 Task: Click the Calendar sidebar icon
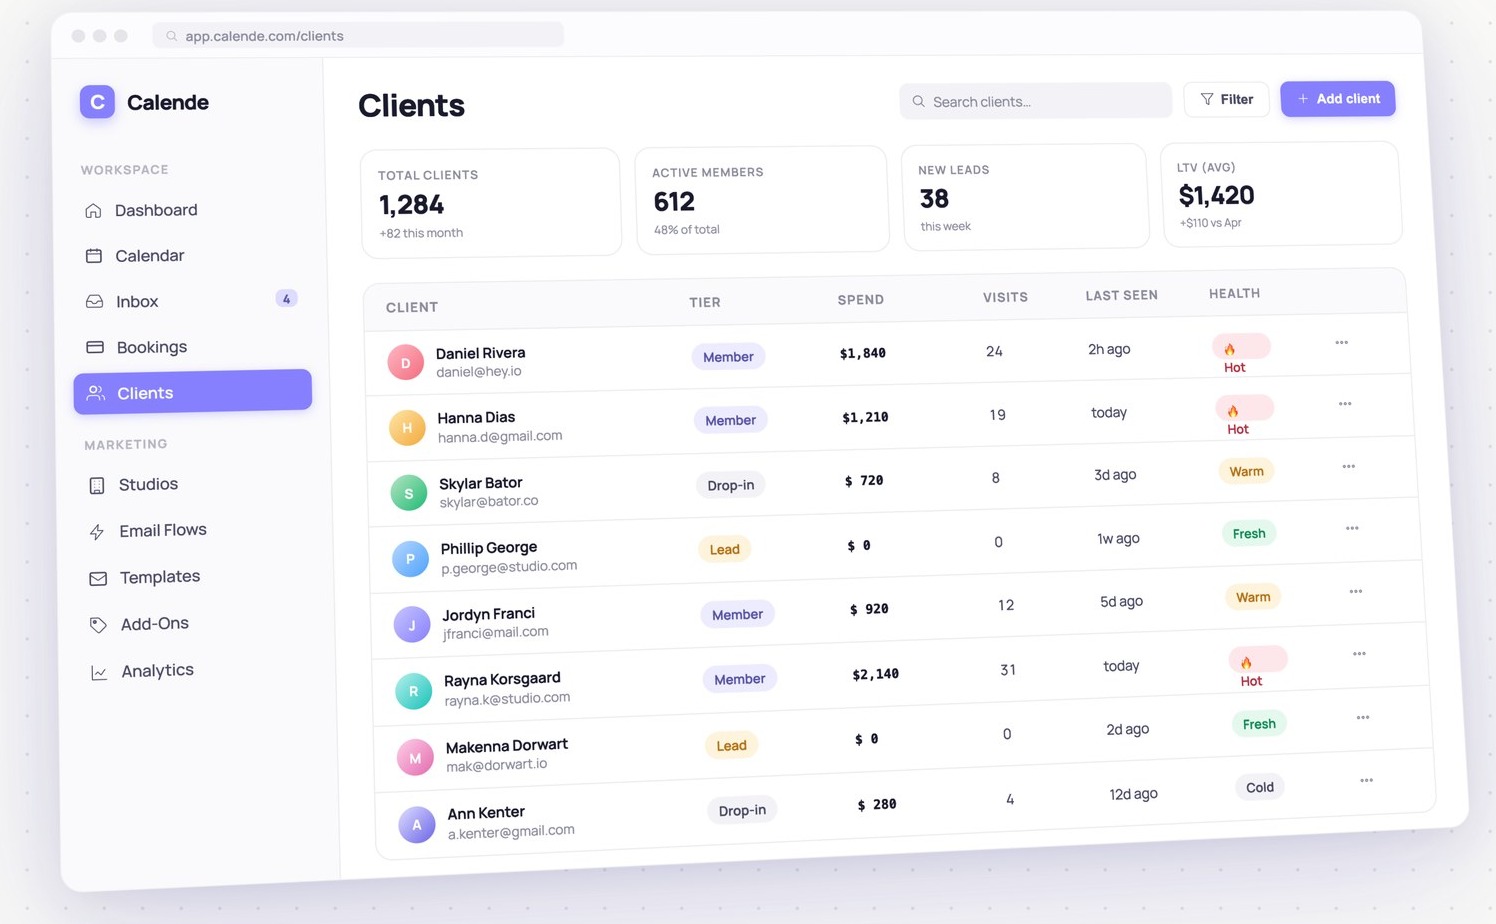94,256
